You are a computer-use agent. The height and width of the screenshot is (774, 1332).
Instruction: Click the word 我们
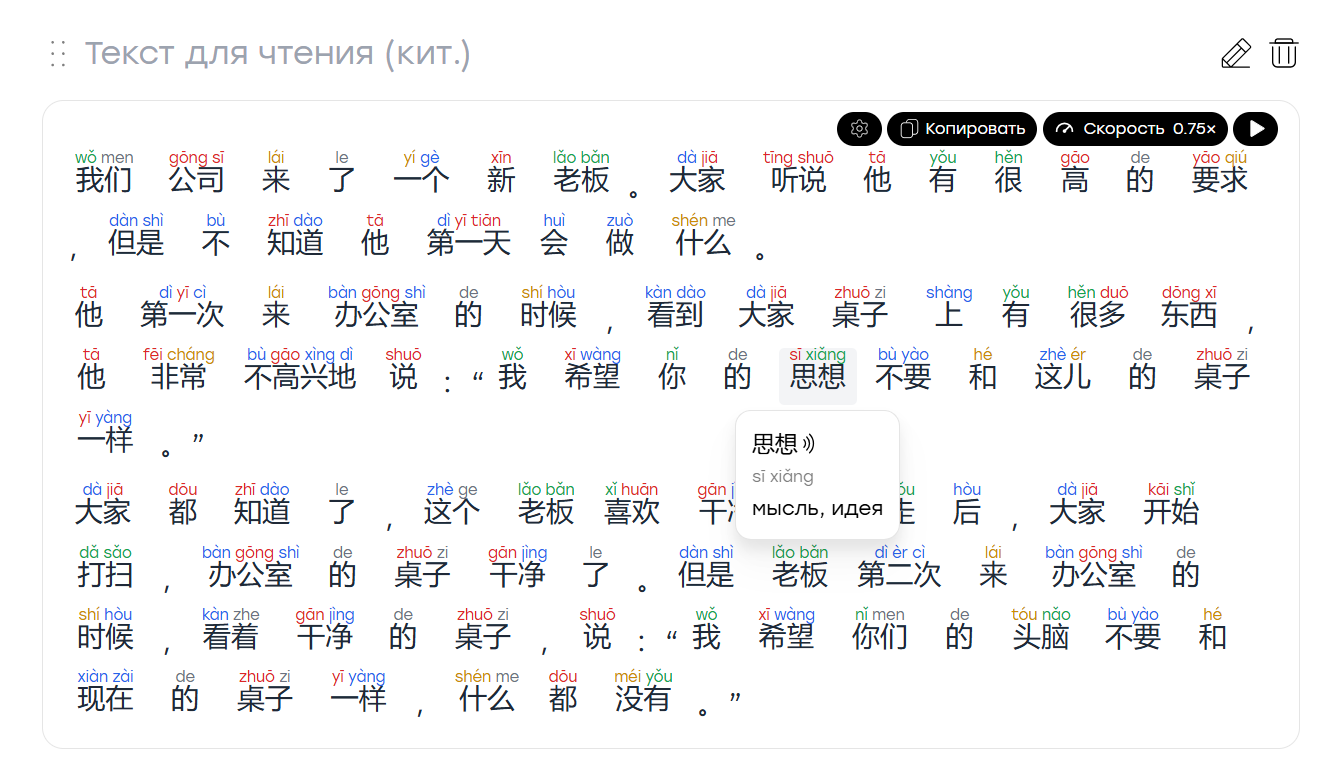(x=104, y=180)
